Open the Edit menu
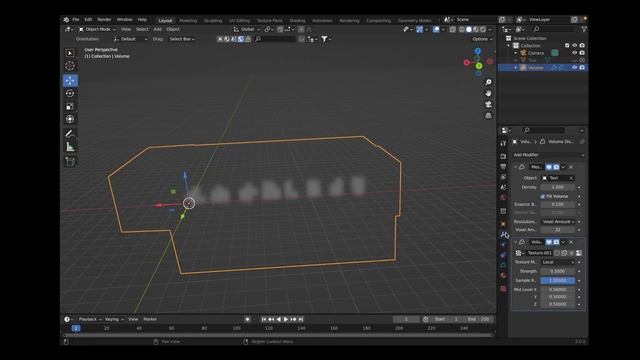640x360 pixels. pos(88,20)
